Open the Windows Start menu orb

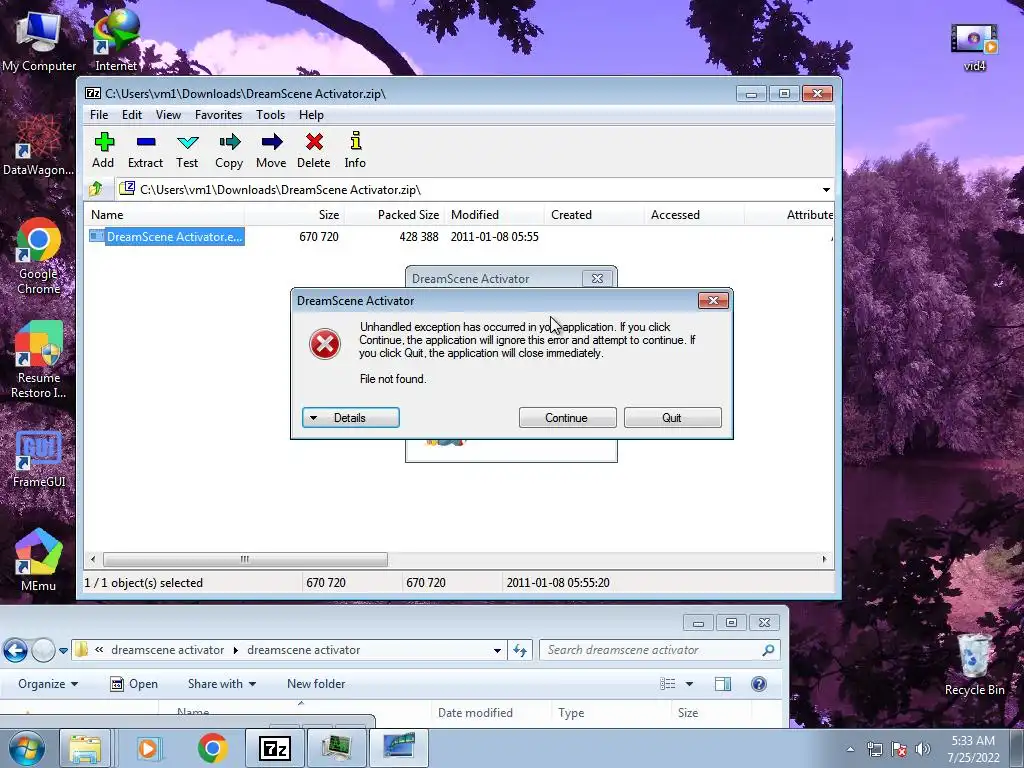point(27,748)
